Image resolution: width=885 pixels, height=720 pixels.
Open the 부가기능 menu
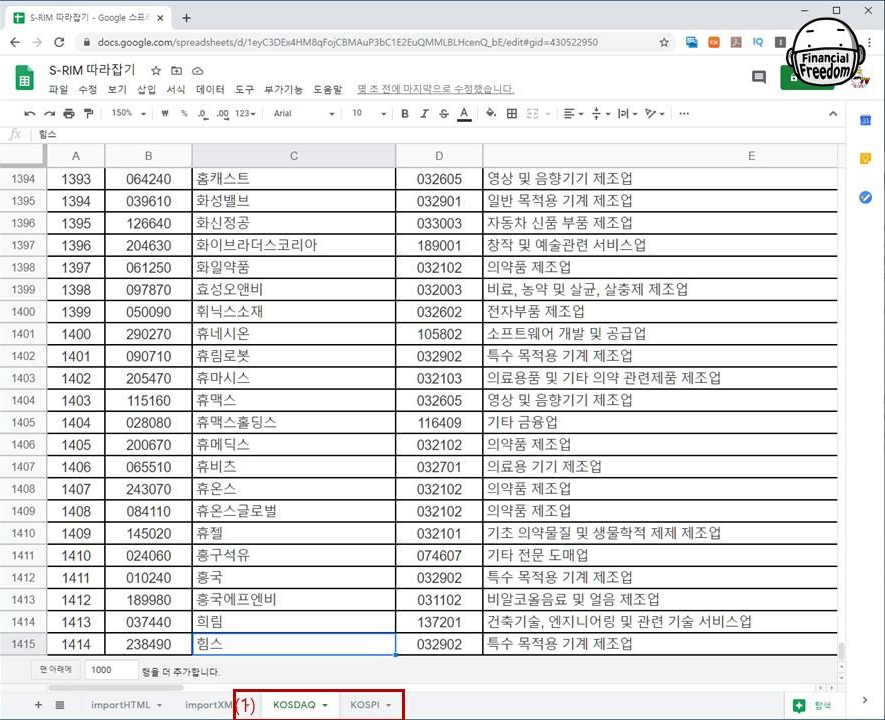[283, 89]
